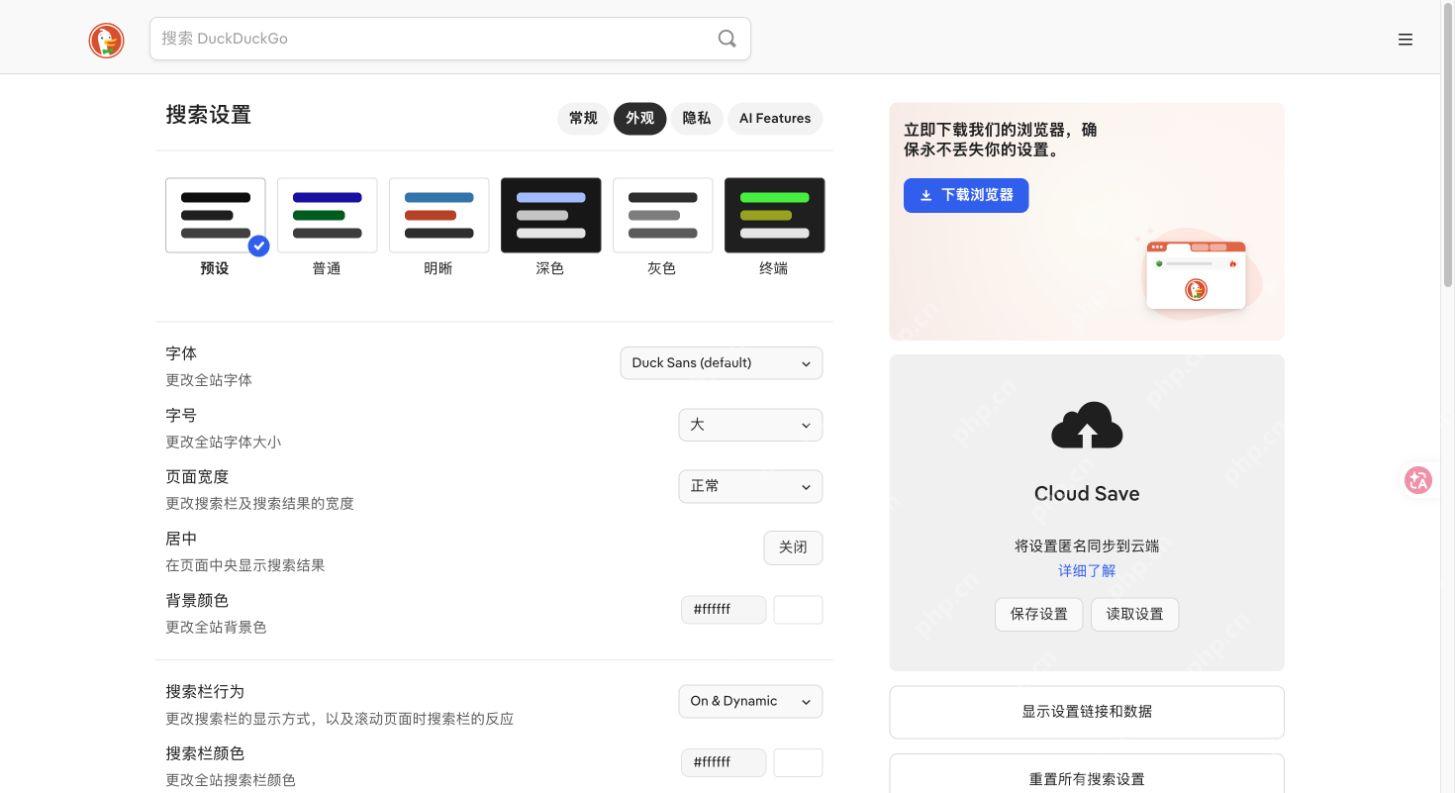The width and height of the screenshot is (1455, 793).
Task: Click the Cloud Save upload cloud icon
Action: point(1087,426)
